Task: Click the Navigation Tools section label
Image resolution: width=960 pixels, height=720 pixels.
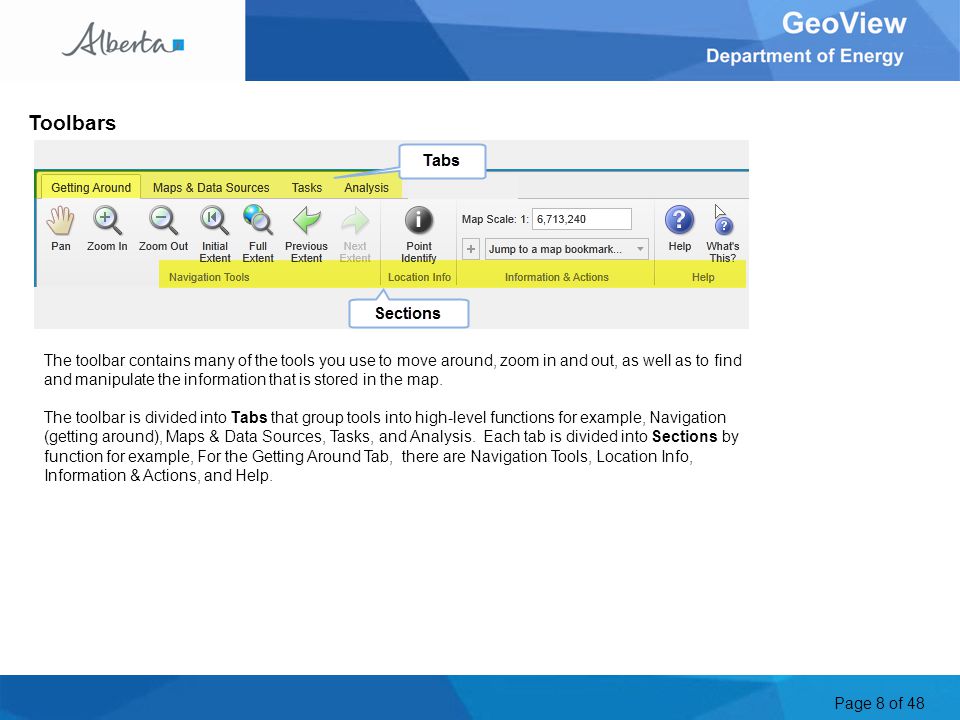Action: (209, 277)
